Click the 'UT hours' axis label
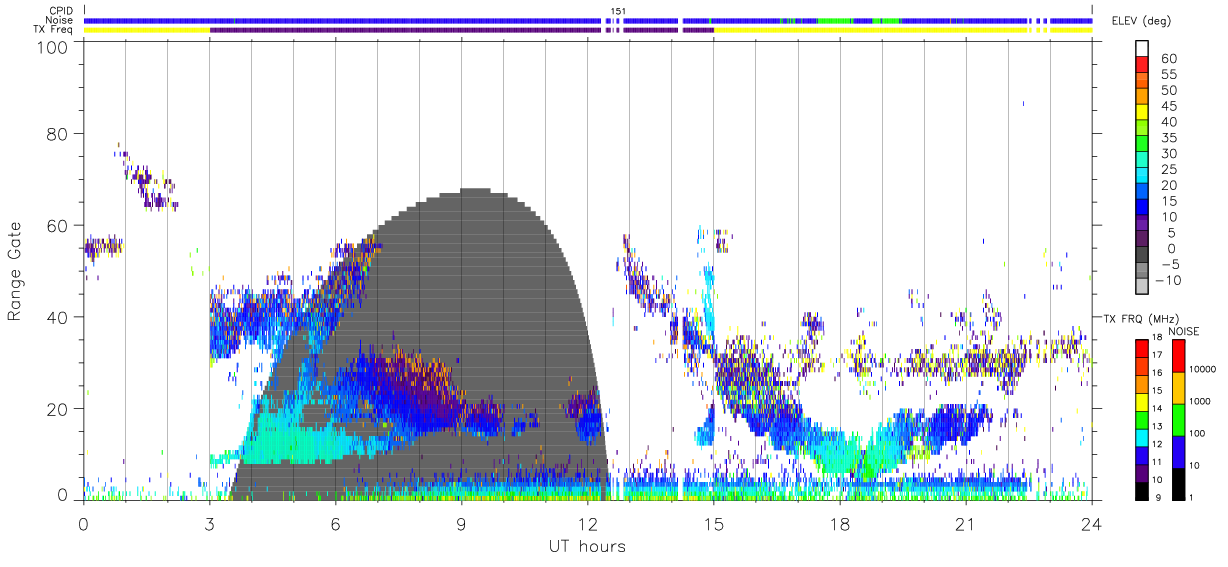Viewport: 1228px width, 567px height. tap(587, 546)
